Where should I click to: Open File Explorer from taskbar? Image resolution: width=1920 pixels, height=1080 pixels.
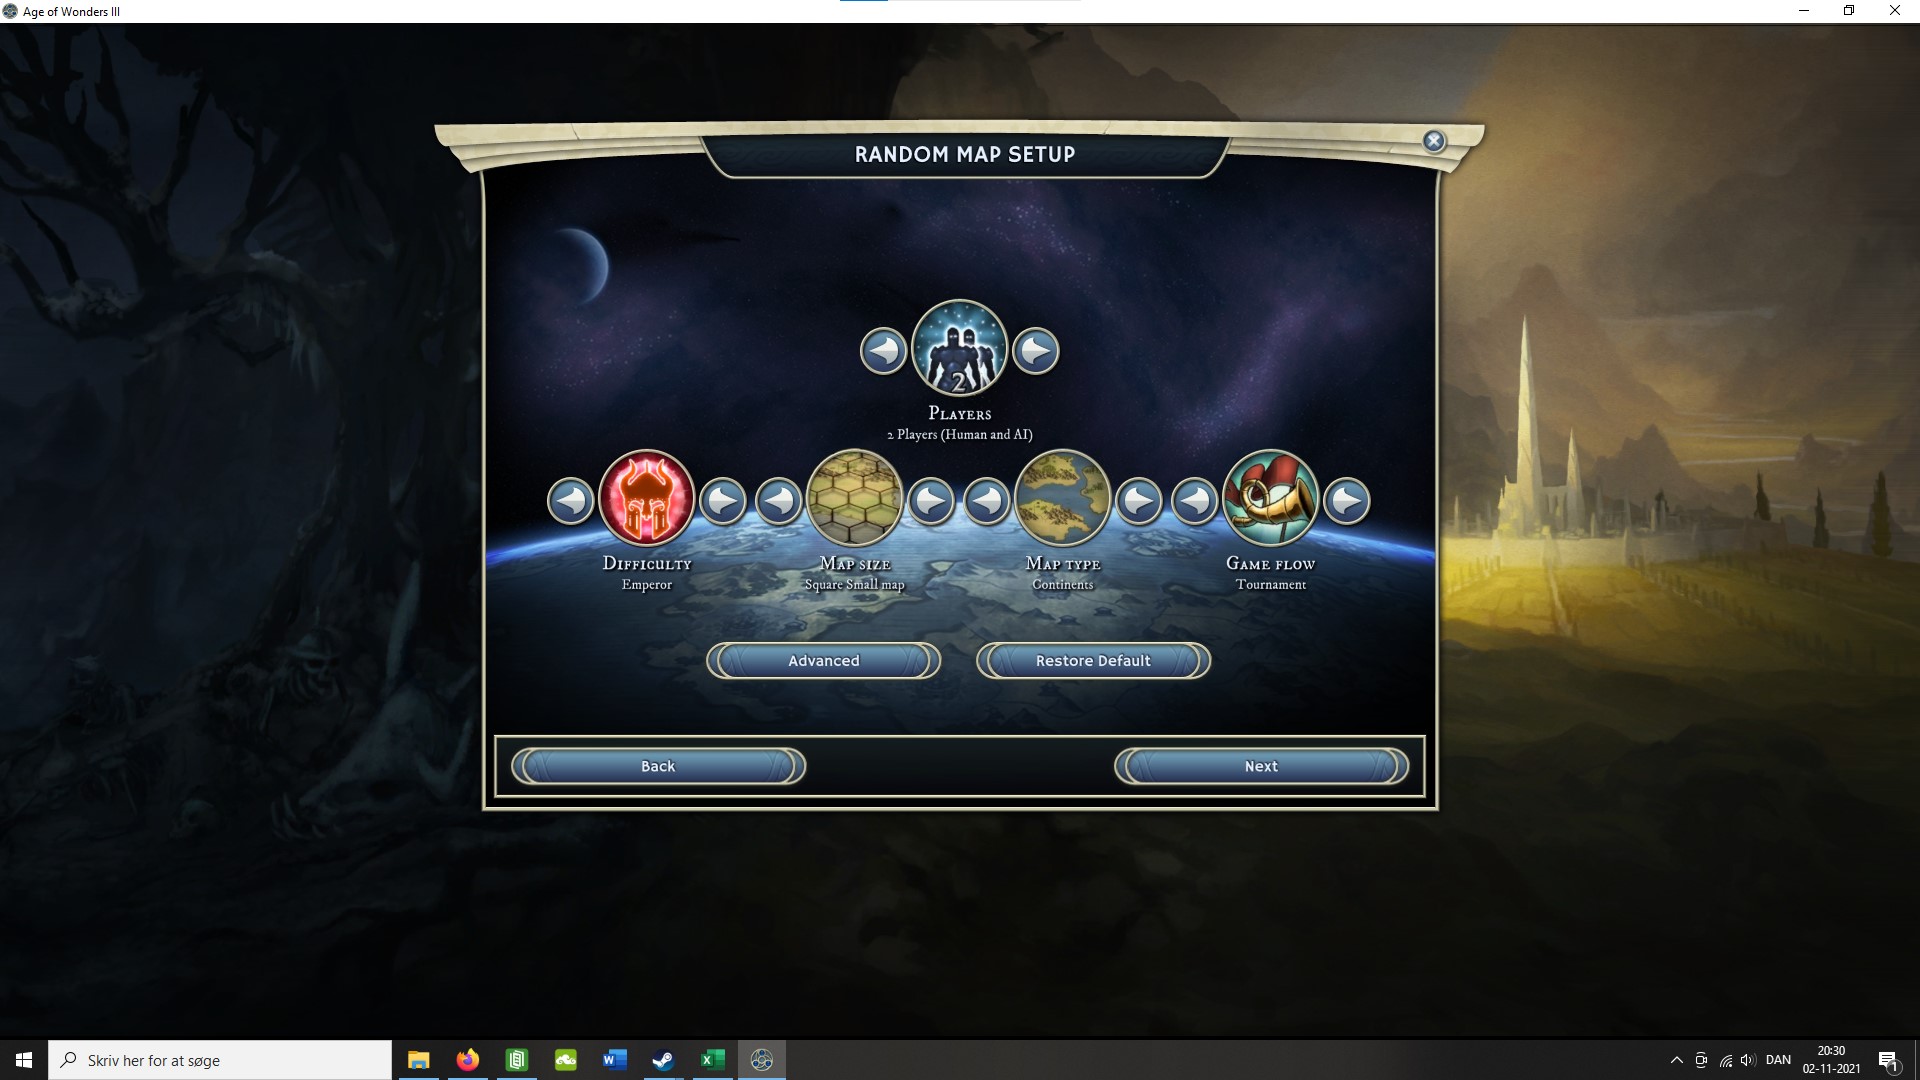pyautogui.click(x=418, y=1060)
